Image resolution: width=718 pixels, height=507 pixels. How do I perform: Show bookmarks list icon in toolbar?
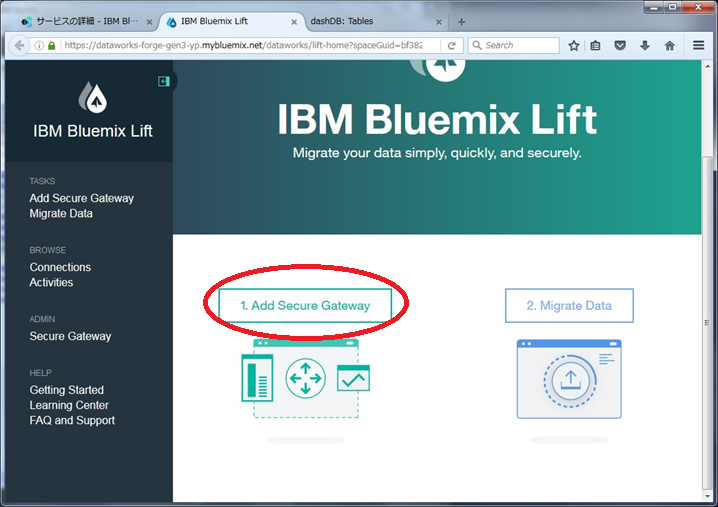point(597,46)
